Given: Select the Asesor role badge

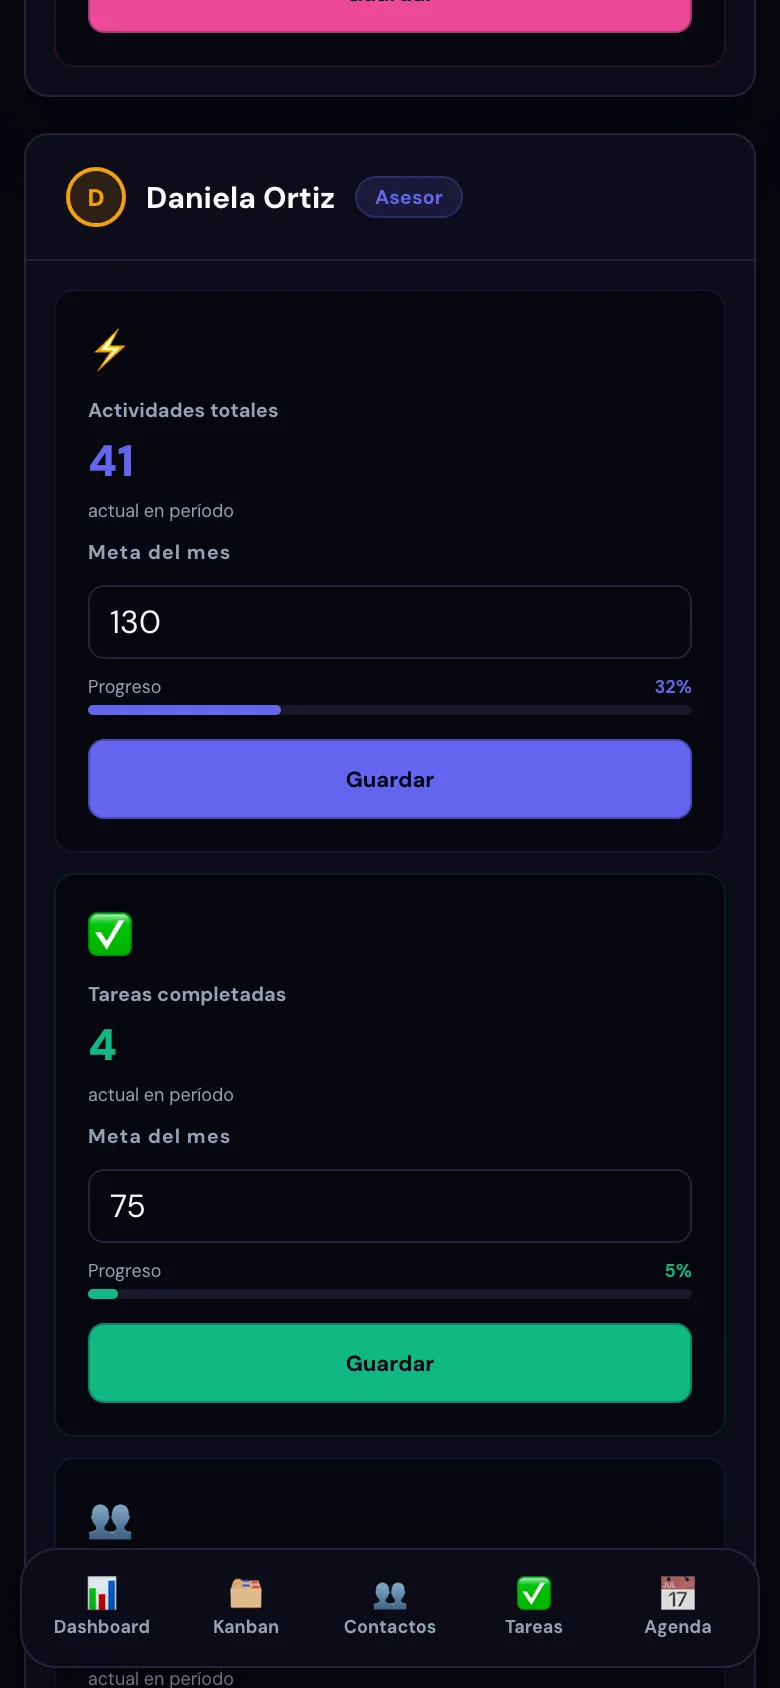Looking at the screenshot, I should pos(409,197).
